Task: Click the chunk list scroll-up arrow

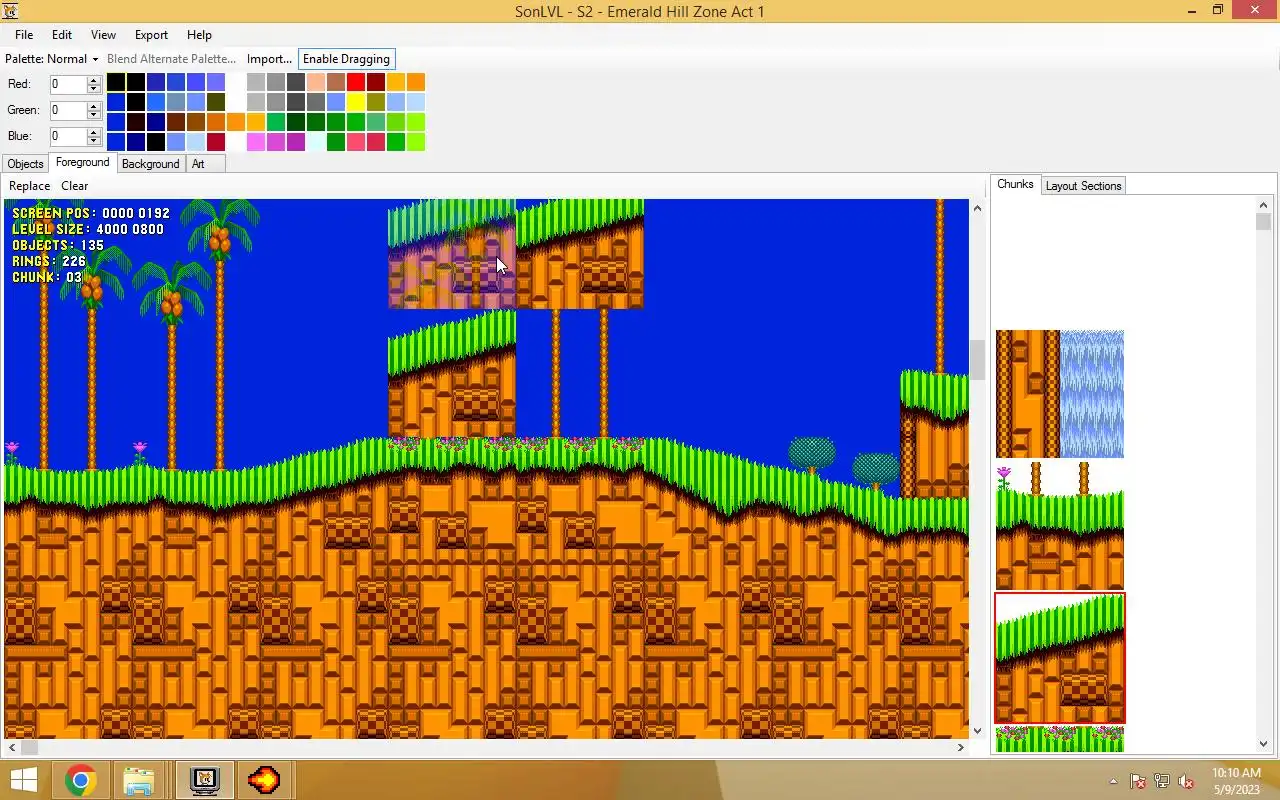Action: 1264,205
